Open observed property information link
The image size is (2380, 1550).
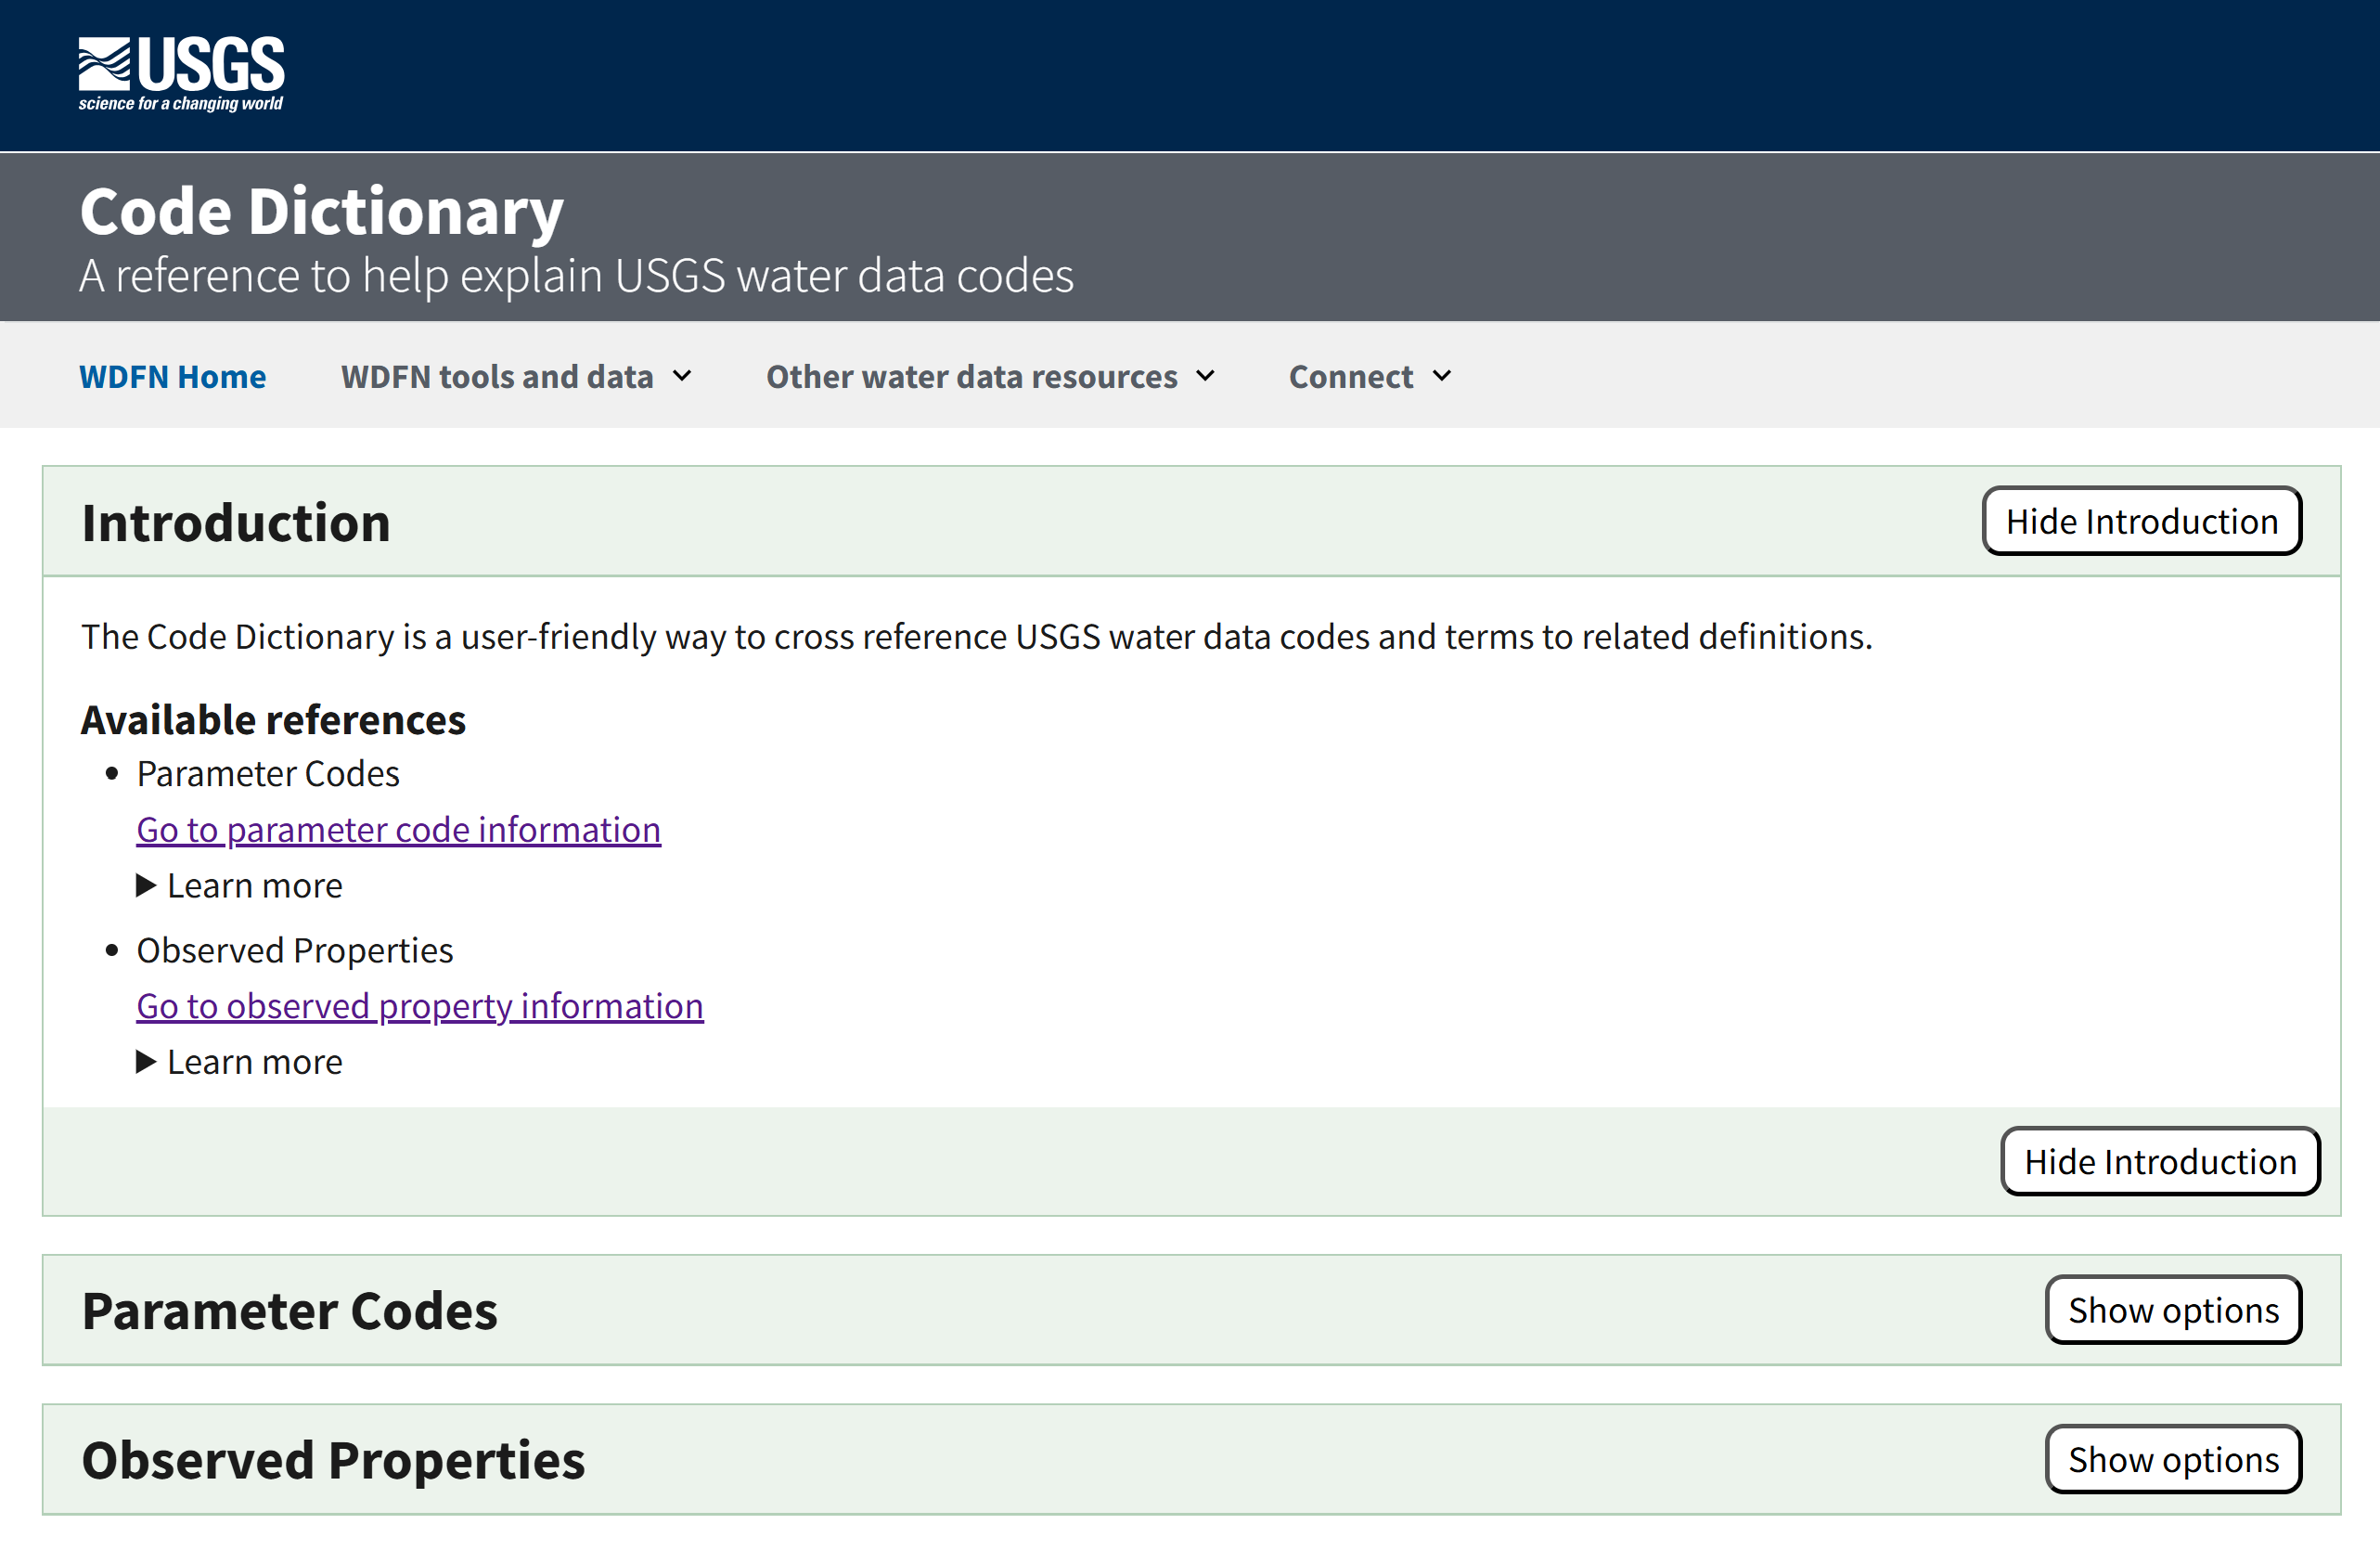(419, 1006)
